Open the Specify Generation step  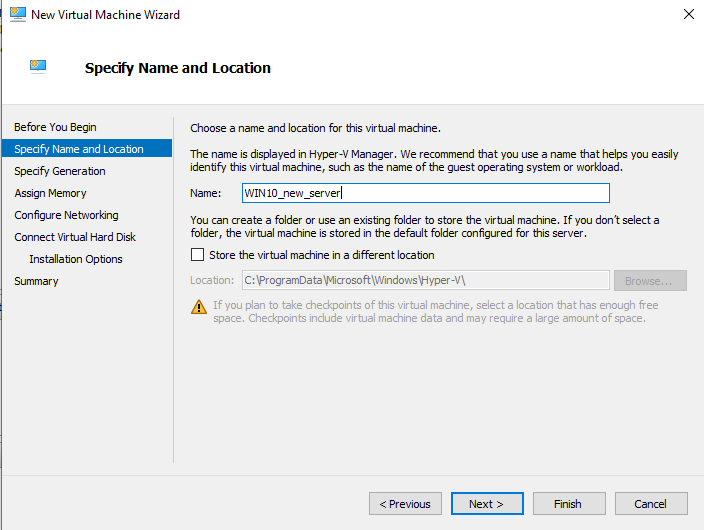click(x=60, y=171)
